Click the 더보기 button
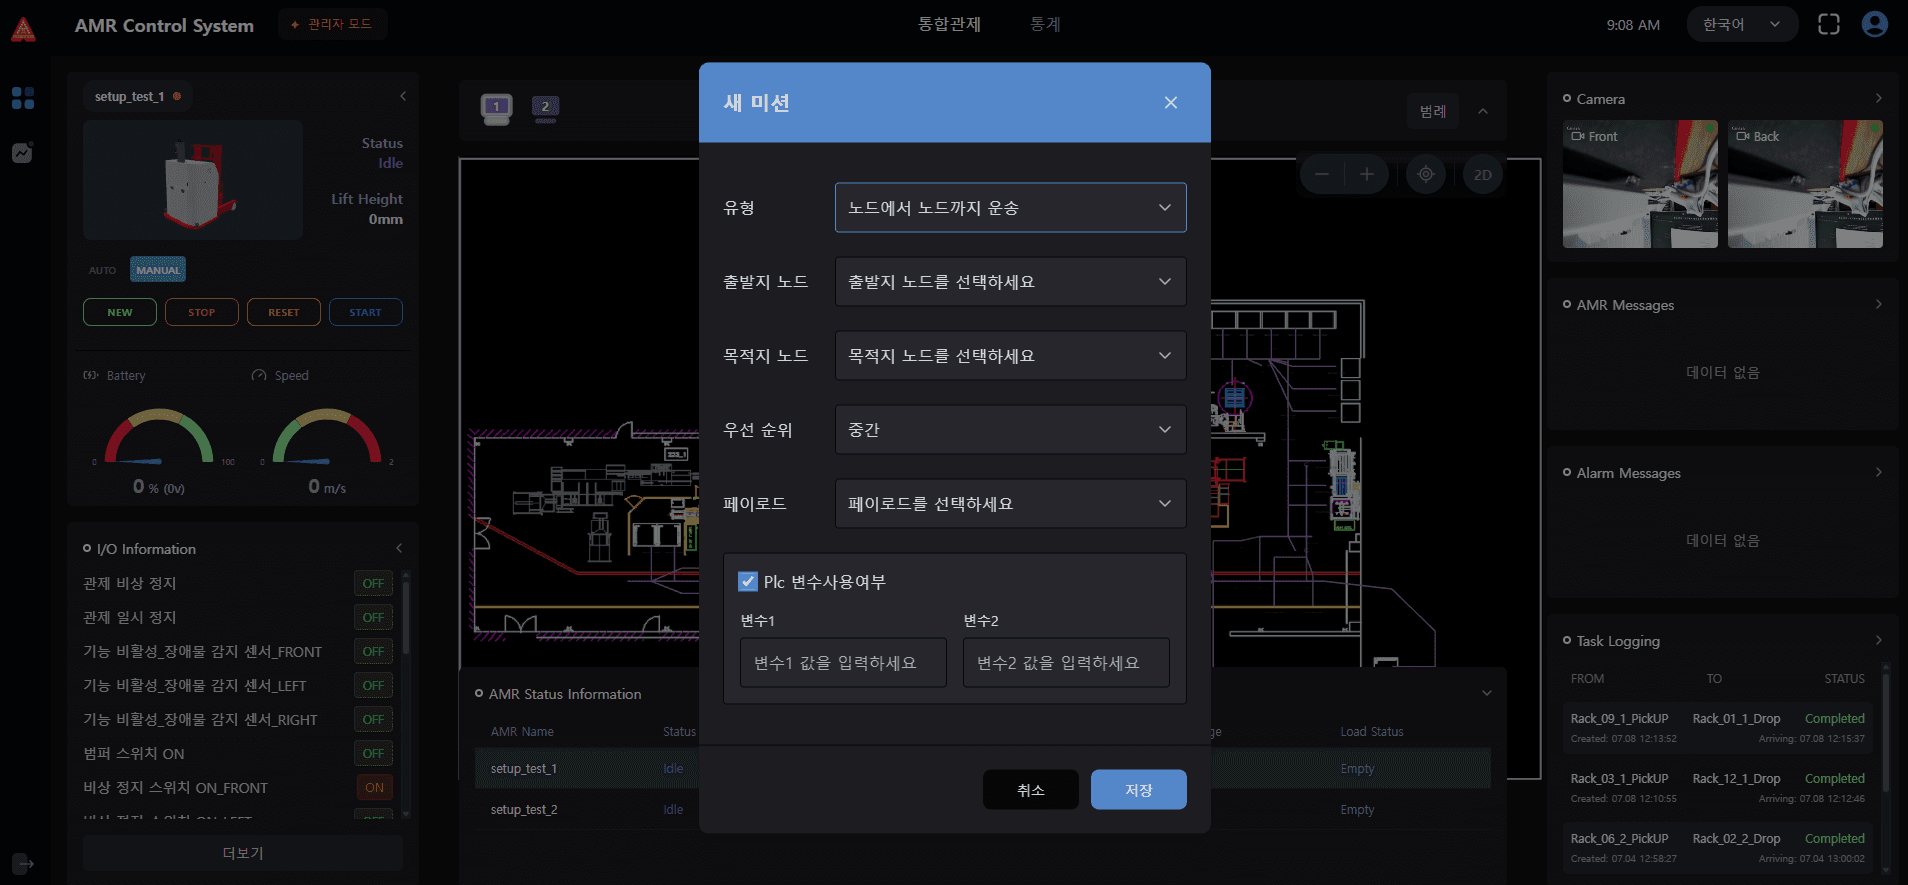Image resolution: width=1908 pixels, height=885 pixels. pyautogui.click(x=243, y=853)
